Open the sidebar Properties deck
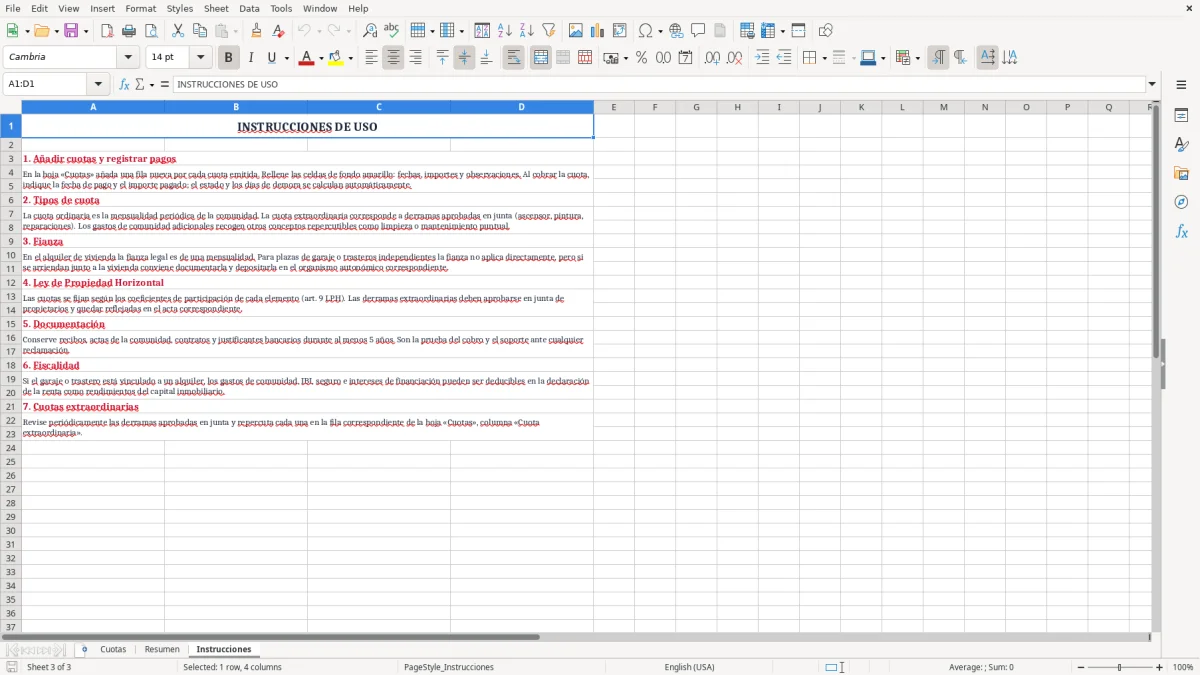 (x=1181, y=115)
